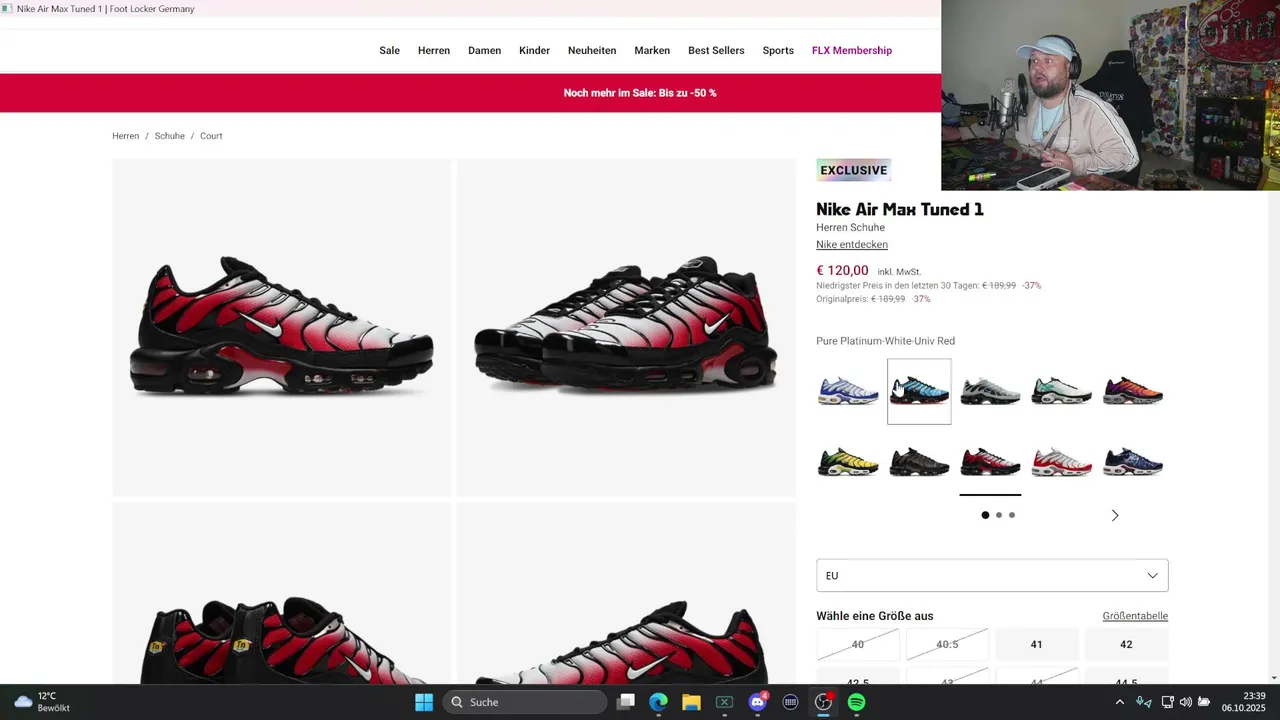Open the rear heel product image
The height and width of the screenshot is (720, 1280).
tap(281, 594)
